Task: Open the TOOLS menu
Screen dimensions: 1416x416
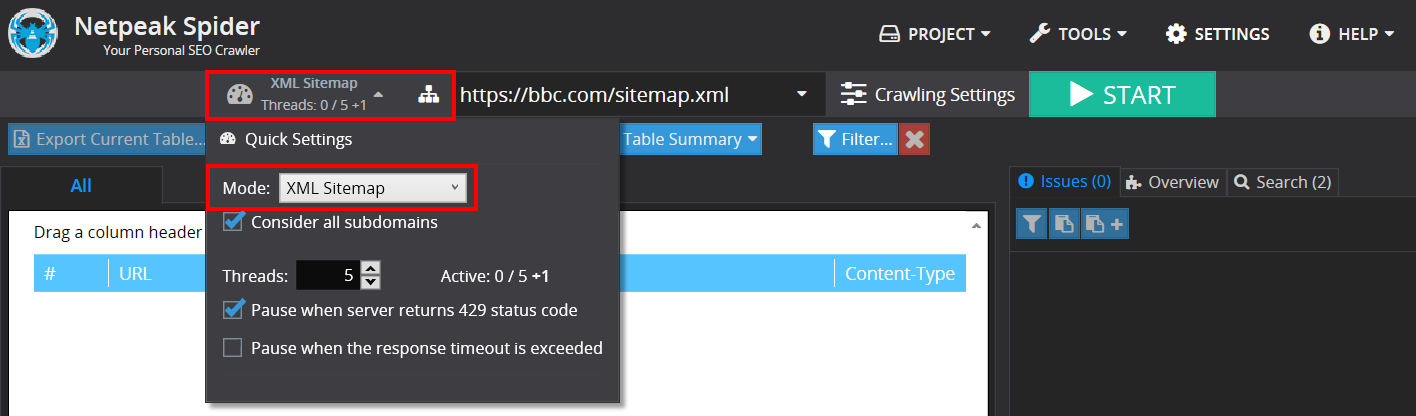Action: point(1078,34)
